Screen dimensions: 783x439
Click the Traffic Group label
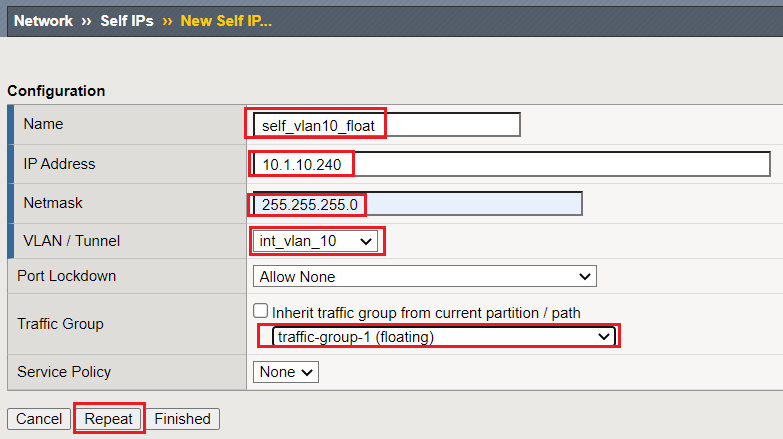[60, 324]
